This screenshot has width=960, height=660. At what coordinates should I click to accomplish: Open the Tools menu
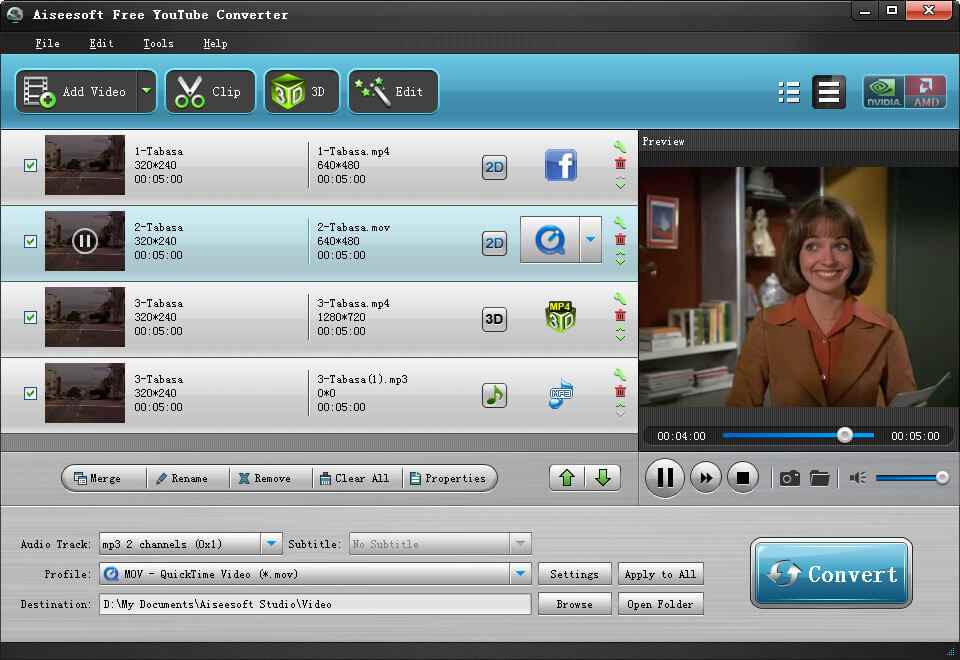click(x=158, y=43)
